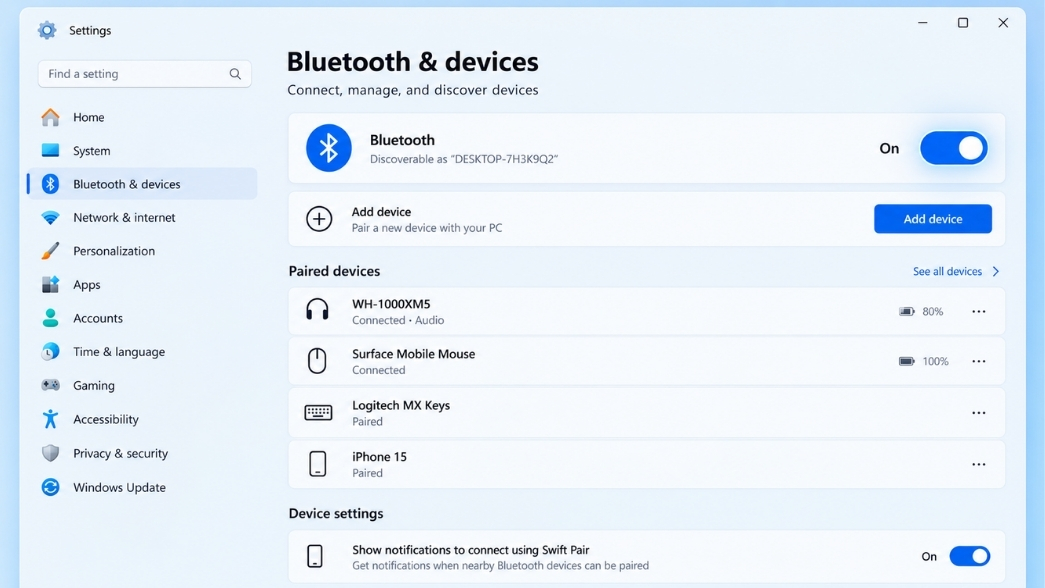Open more options for iPhone 15
1045x588 pixels.
tap(978, 465)
